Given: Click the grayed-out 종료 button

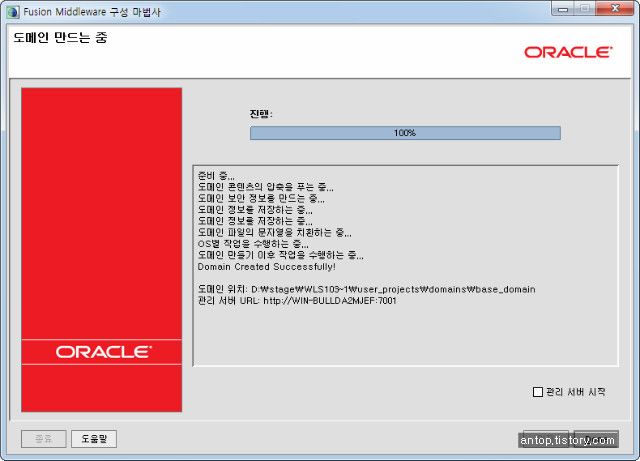Looking at the screenshot, I should point(44,439).
